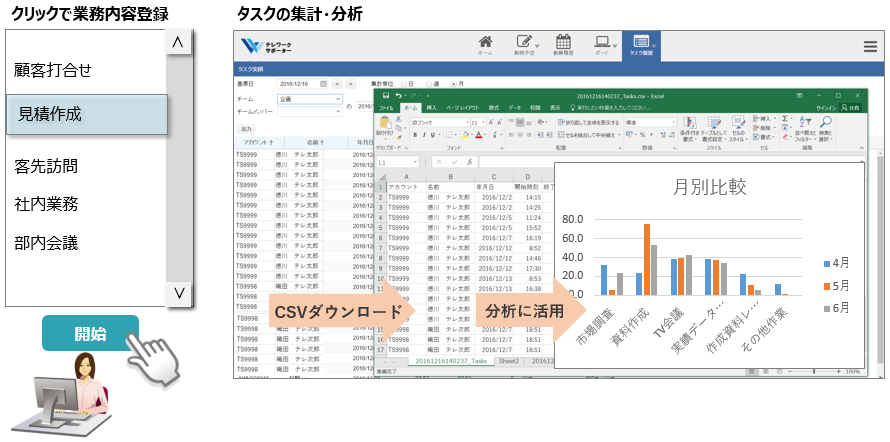The width and height of the screenshot is (890, 442).
Task: Select the 月 aggregation radio button
Action: [454, 84]
